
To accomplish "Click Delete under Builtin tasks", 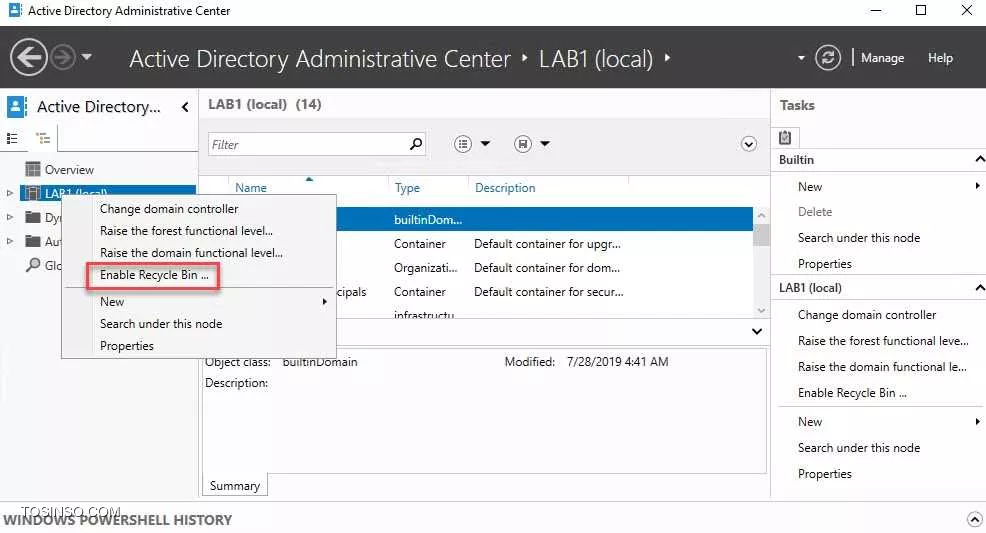I will tap(815, 212).
